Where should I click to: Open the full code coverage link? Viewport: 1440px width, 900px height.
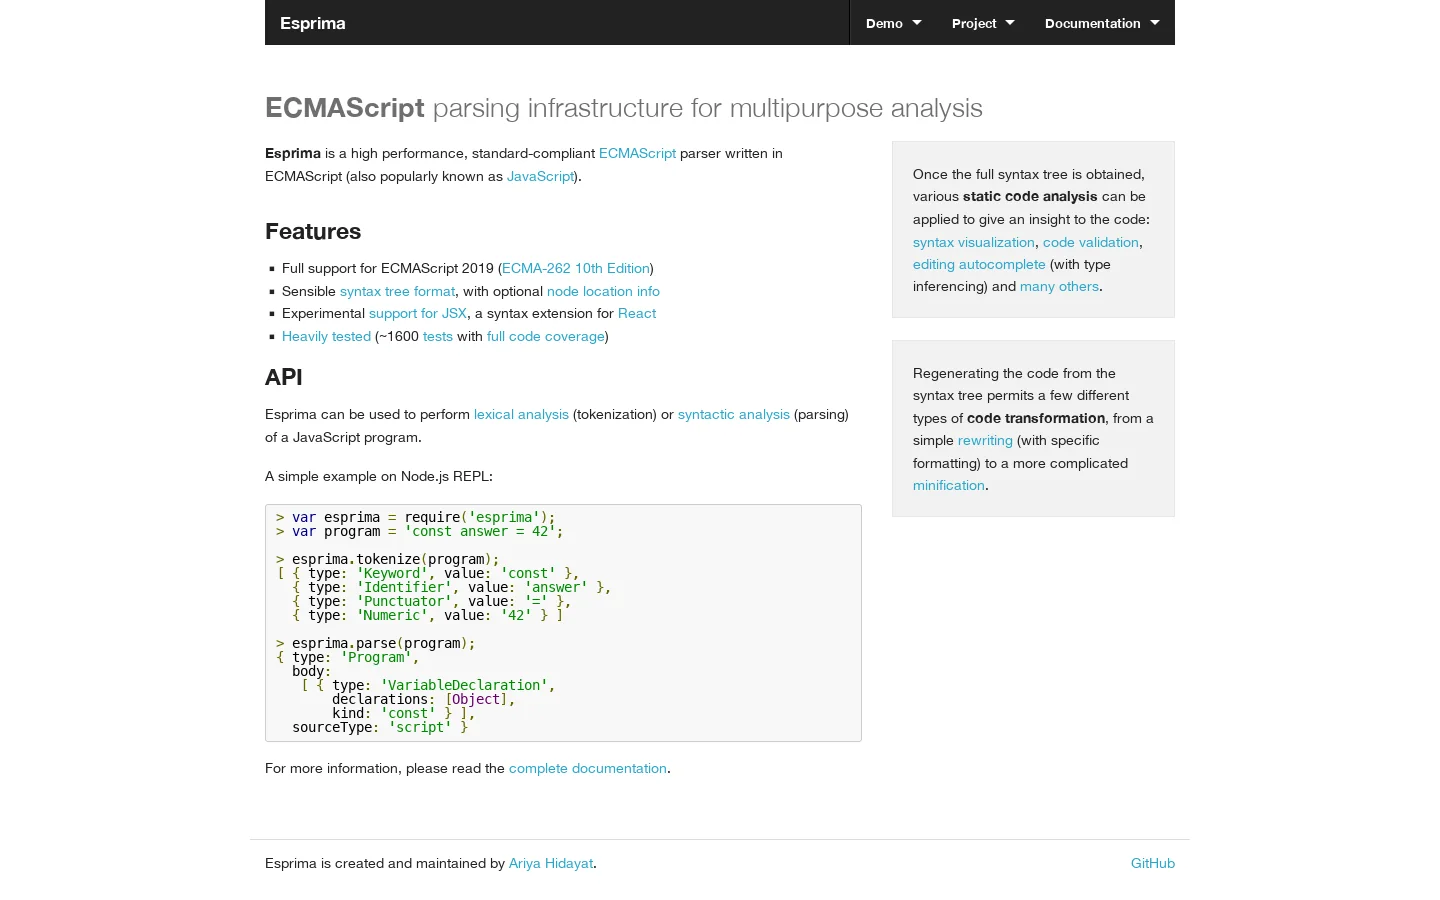(546, 336)
